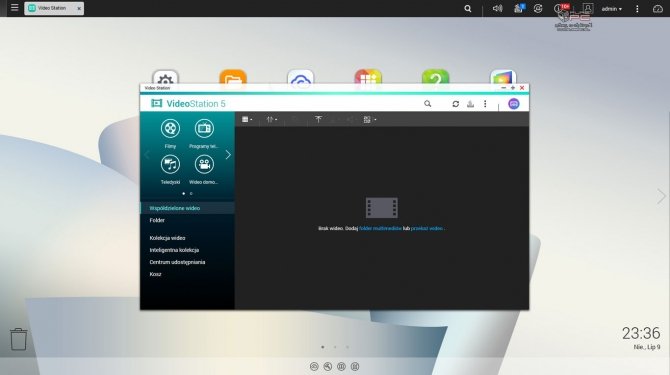Open the Folder sidebar entry
Viewport: 670px width, 375px height.
point(188,220)
